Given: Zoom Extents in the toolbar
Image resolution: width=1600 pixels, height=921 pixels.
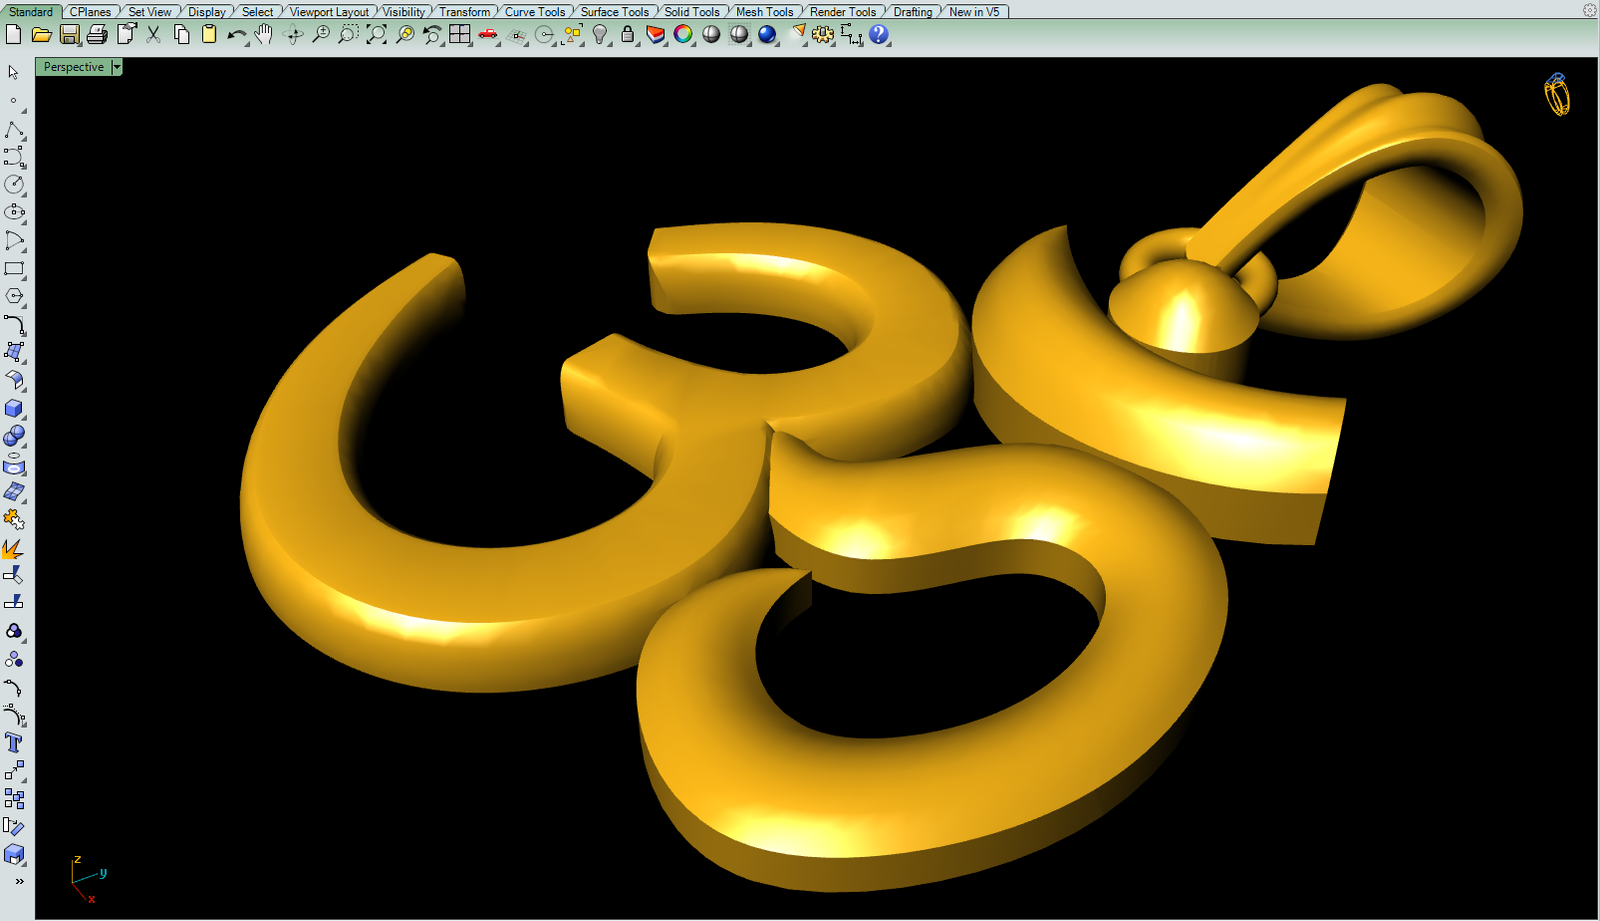Looking at the screenshot, I should pyautogui.click(x=376, y=34).
